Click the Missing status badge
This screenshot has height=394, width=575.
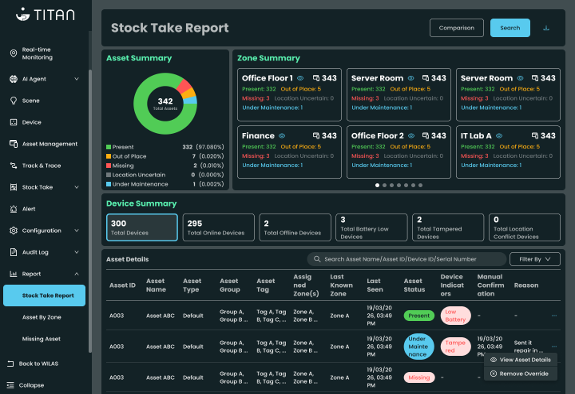pos(419,377)
